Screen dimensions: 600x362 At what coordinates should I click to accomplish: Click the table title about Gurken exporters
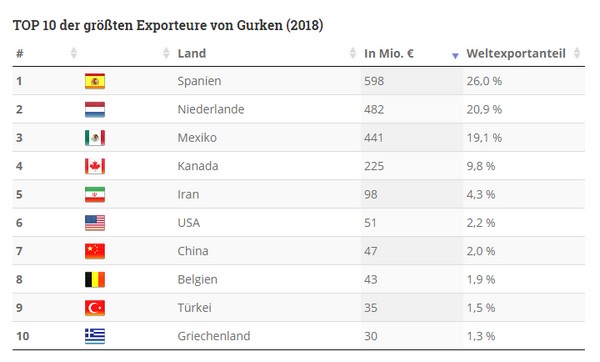[168, 25]
